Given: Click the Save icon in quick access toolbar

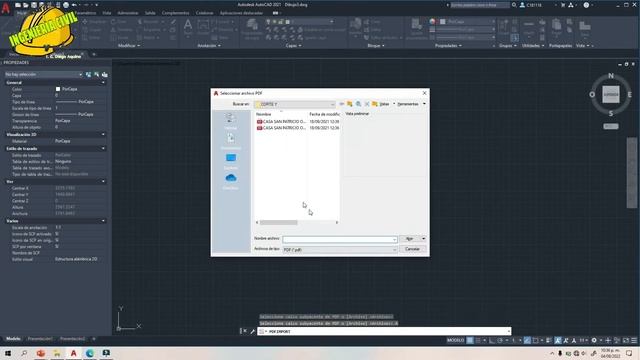Looking at the screenshot, I should coord(34,5).
